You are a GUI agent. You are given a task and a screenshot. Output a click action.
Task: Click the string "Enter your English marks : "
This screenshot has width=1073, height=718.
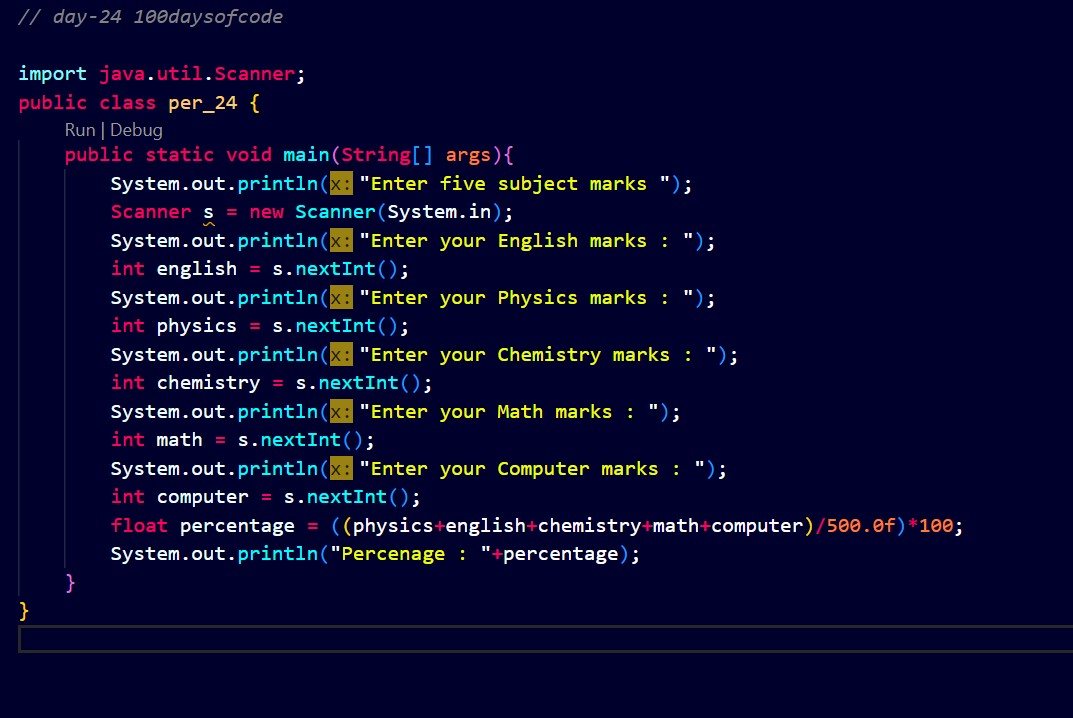click(x=526, y=241)
